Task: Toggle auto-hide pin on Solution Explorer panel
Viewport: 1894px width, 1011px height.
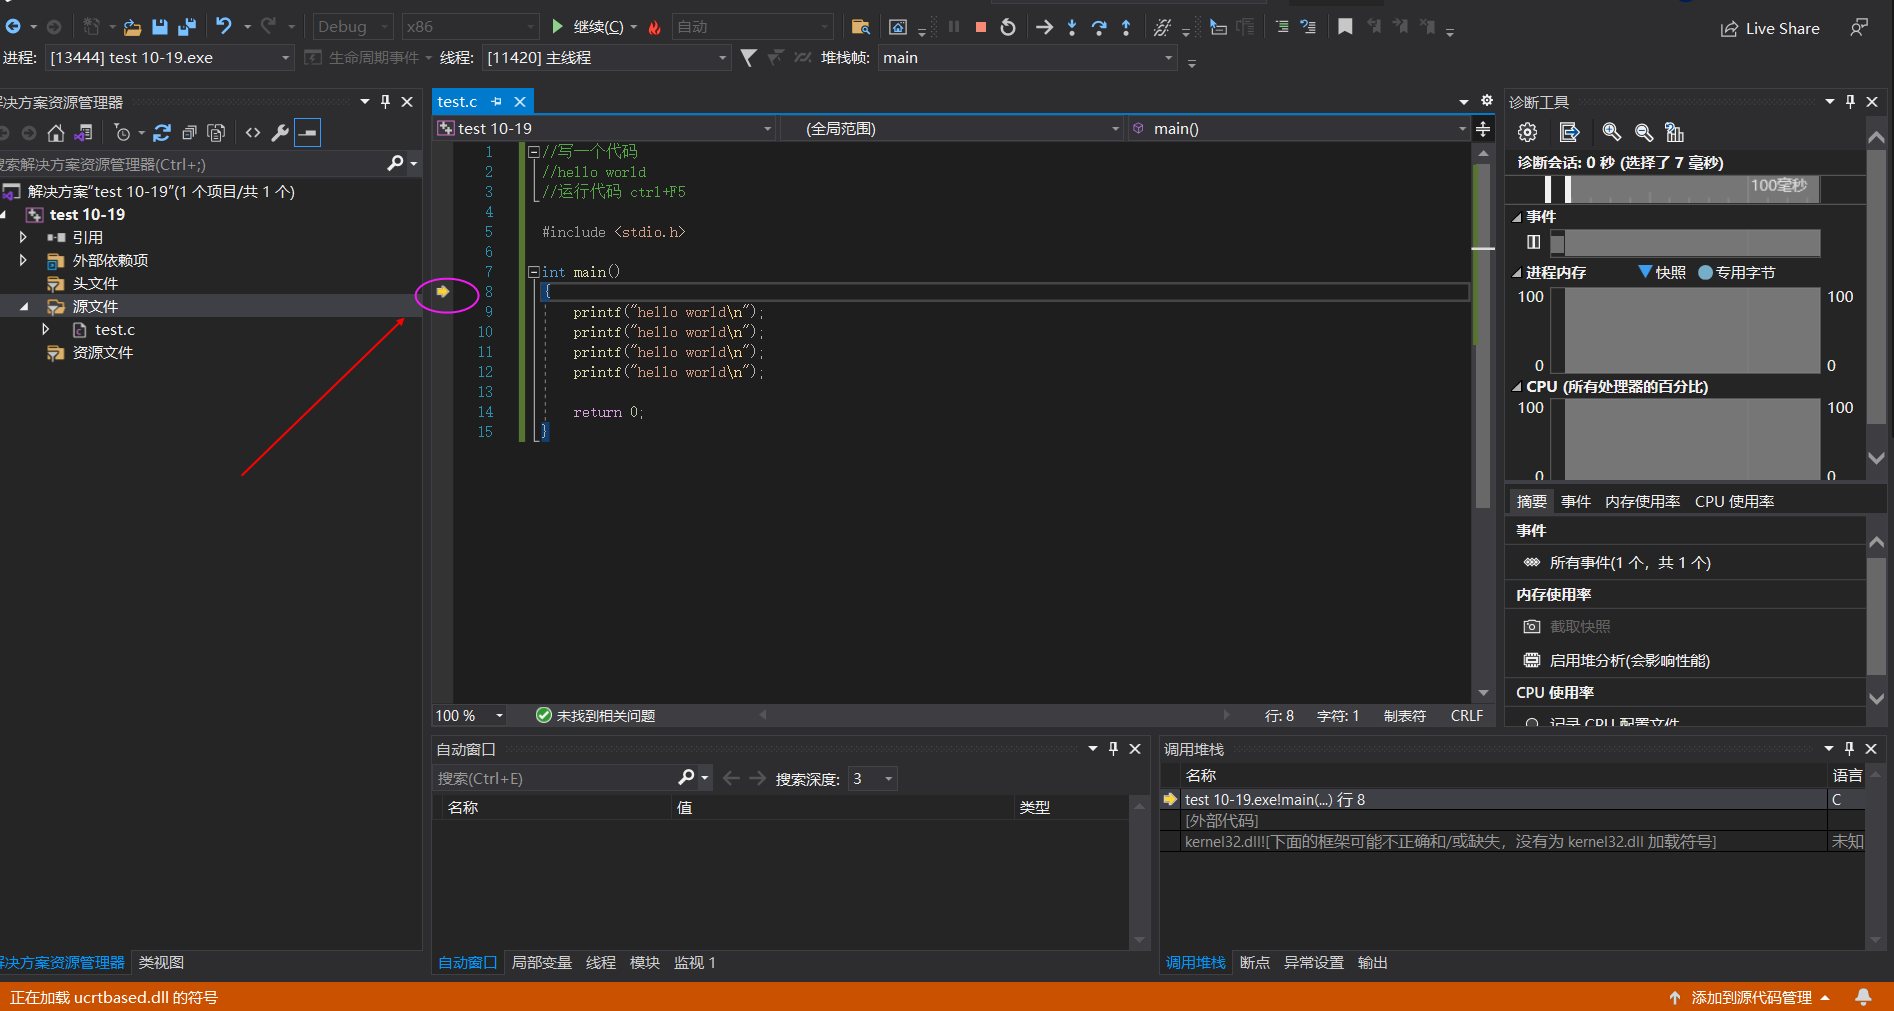Action: 385,101
